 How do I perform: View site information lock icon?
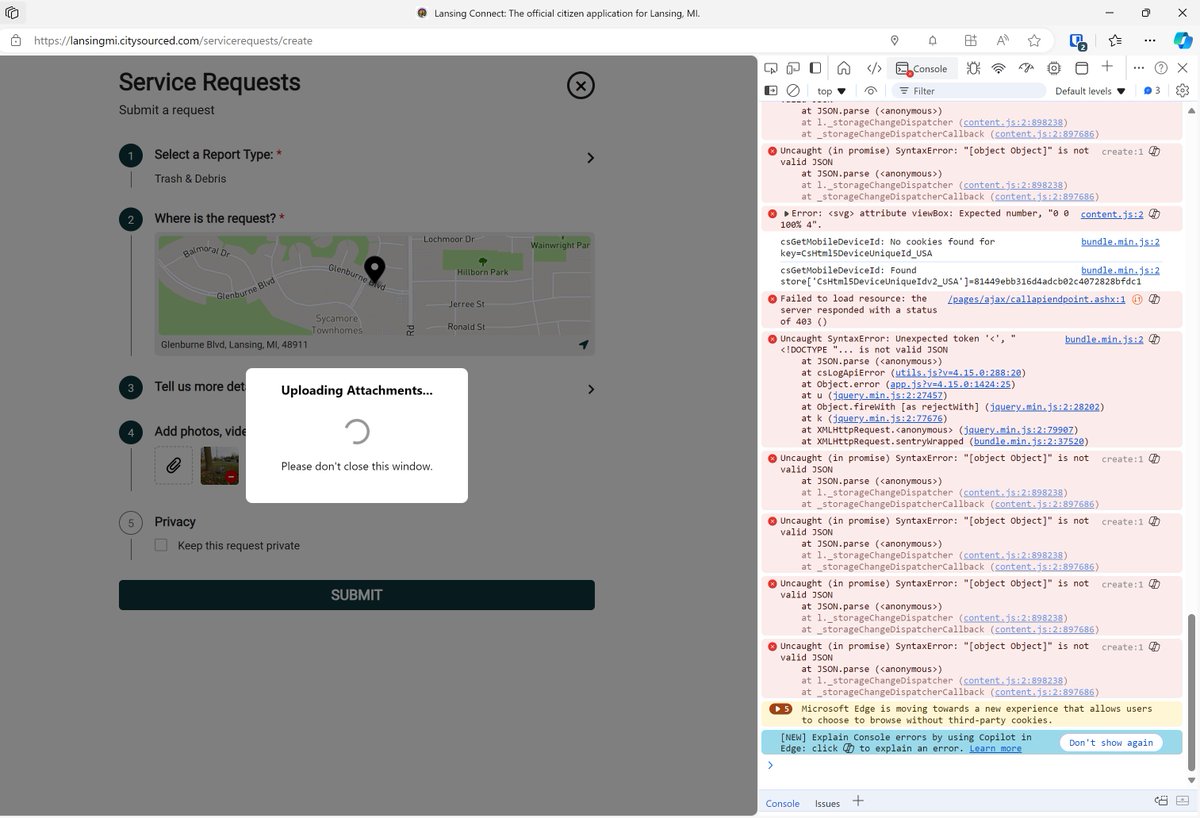point(16,41)
